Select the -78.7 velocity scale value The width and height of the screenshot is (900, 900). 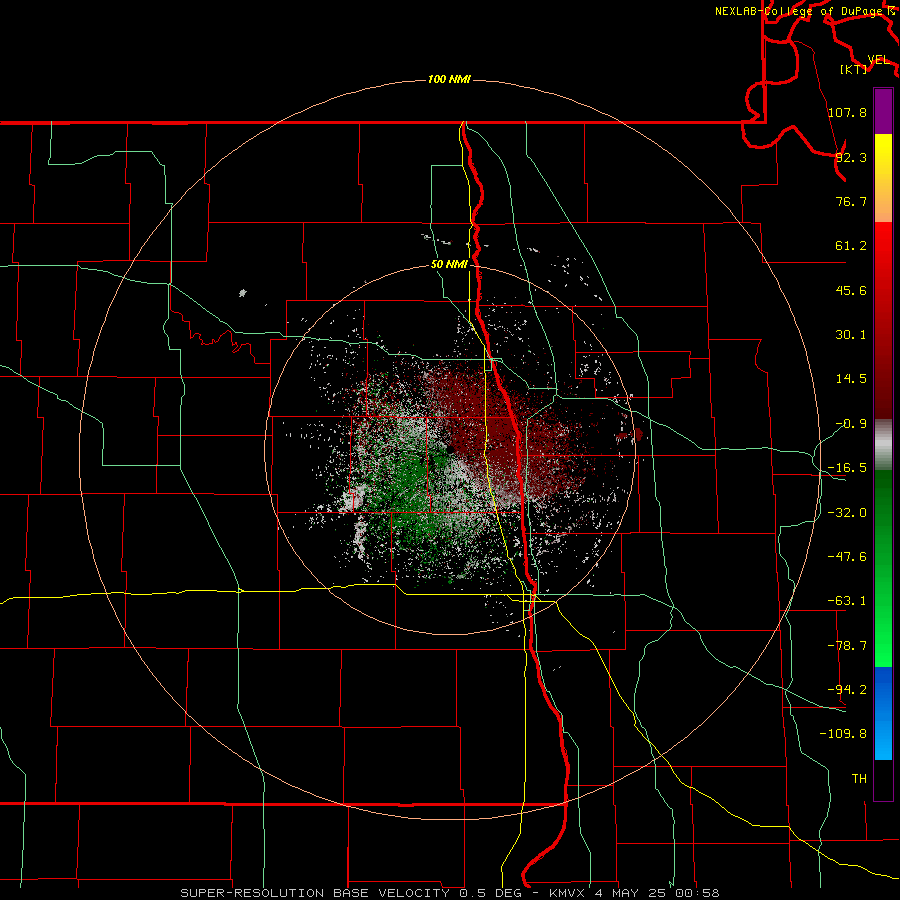pos(847,646)
